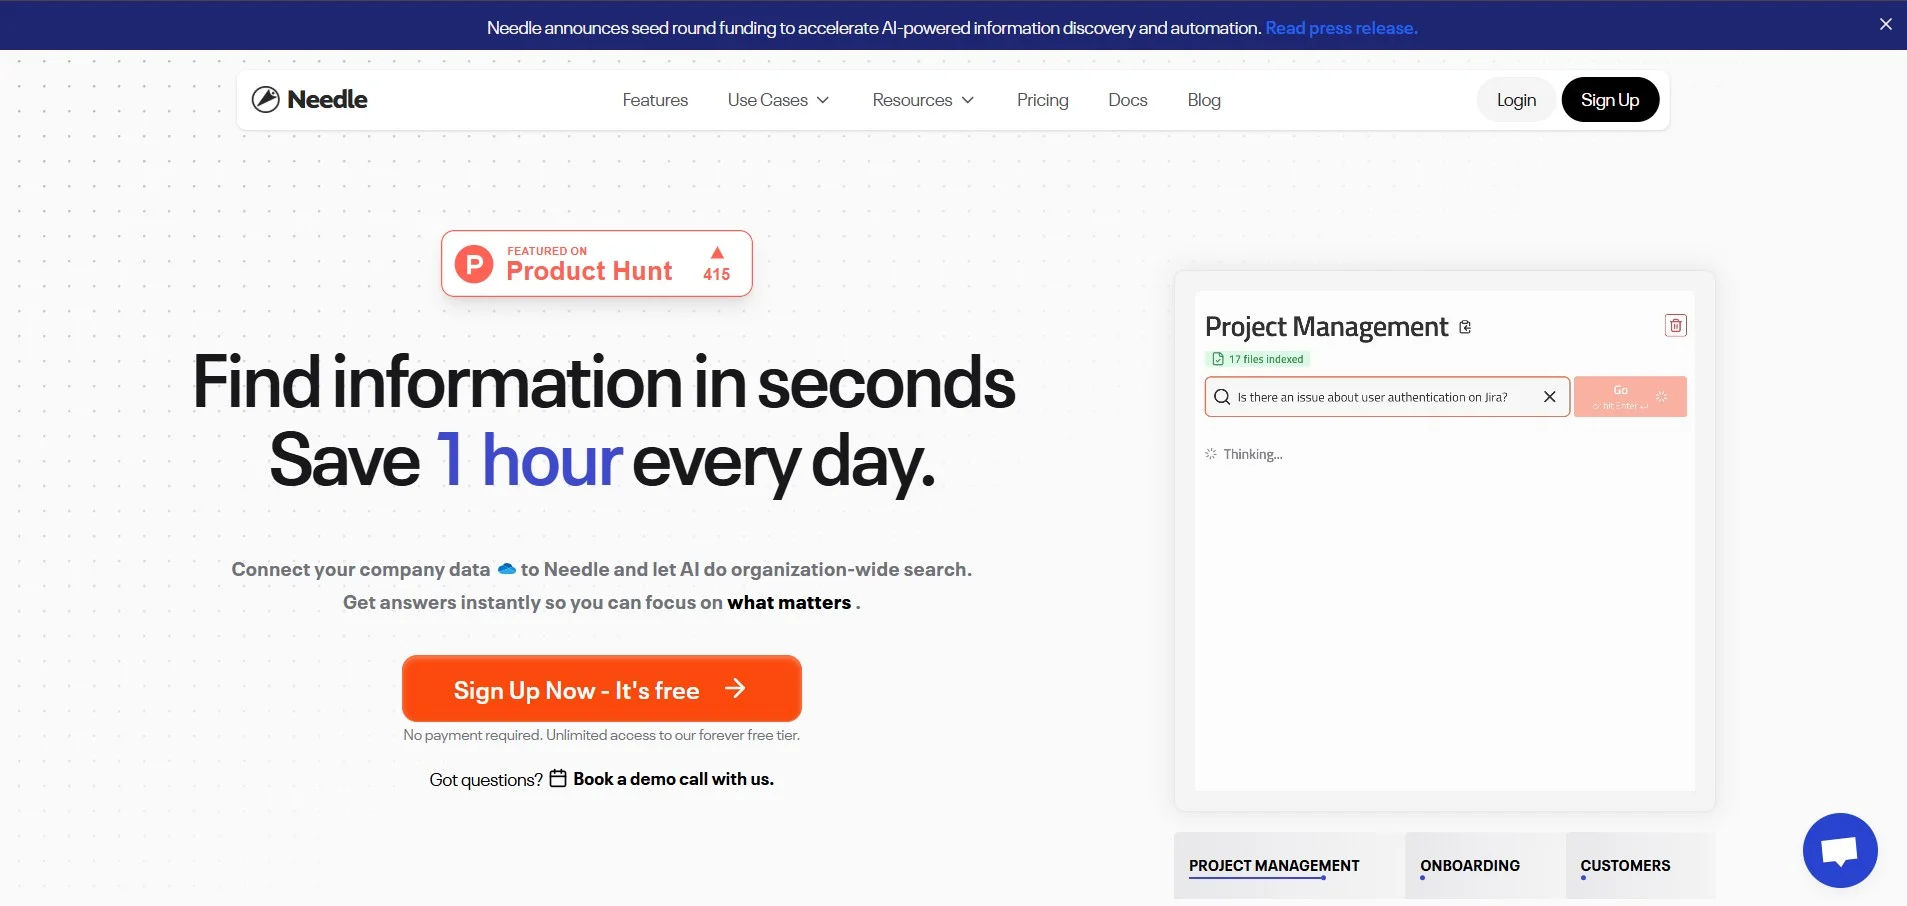Image resolution: width=1907 pixels, height=906 pixels.
Task: Open the Pricing page
Action: tap(1042, 100)
